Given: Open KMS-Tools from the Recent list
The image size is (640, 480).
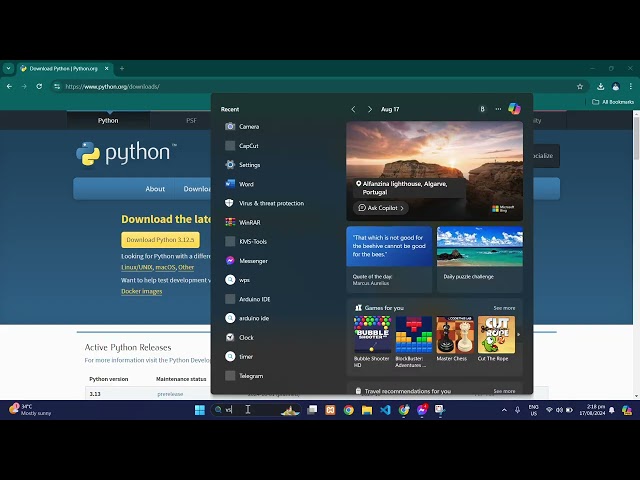Looking at the screenshot, I should point(246,242).
